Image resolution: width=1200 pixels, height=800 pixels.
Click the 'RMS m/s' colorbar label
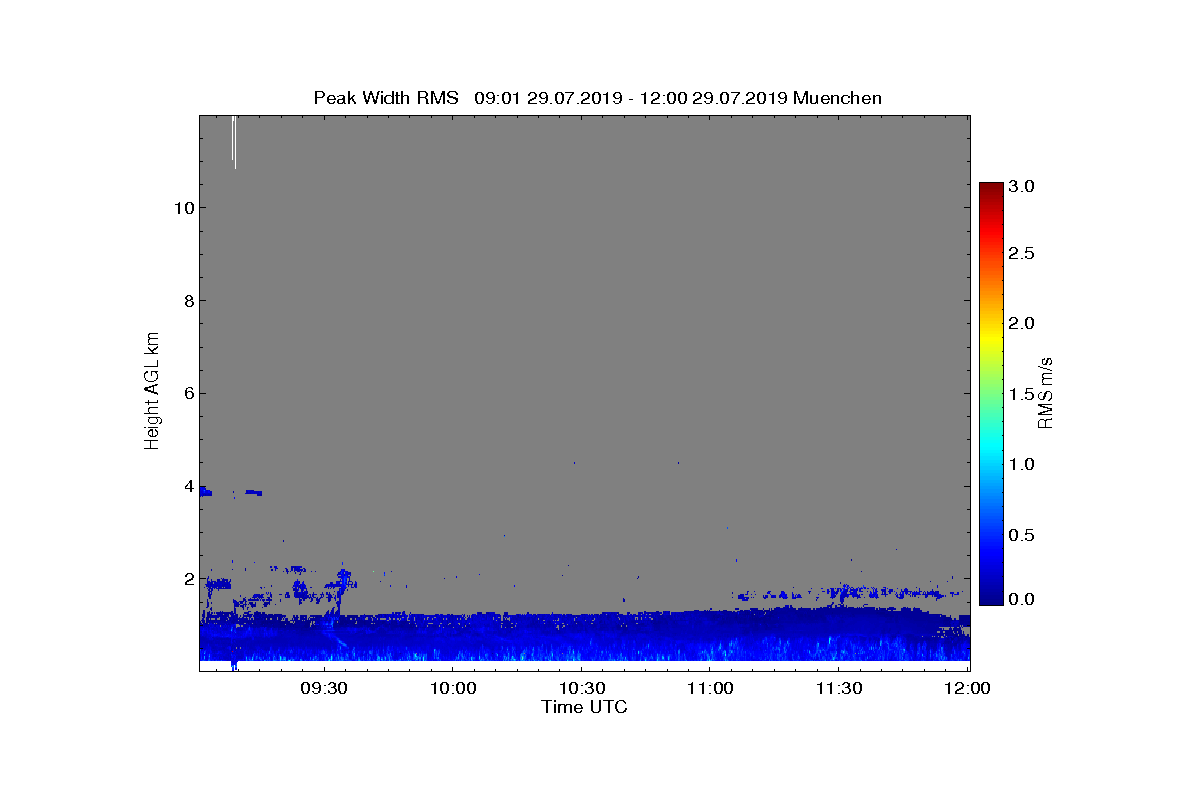point(1046,391)
